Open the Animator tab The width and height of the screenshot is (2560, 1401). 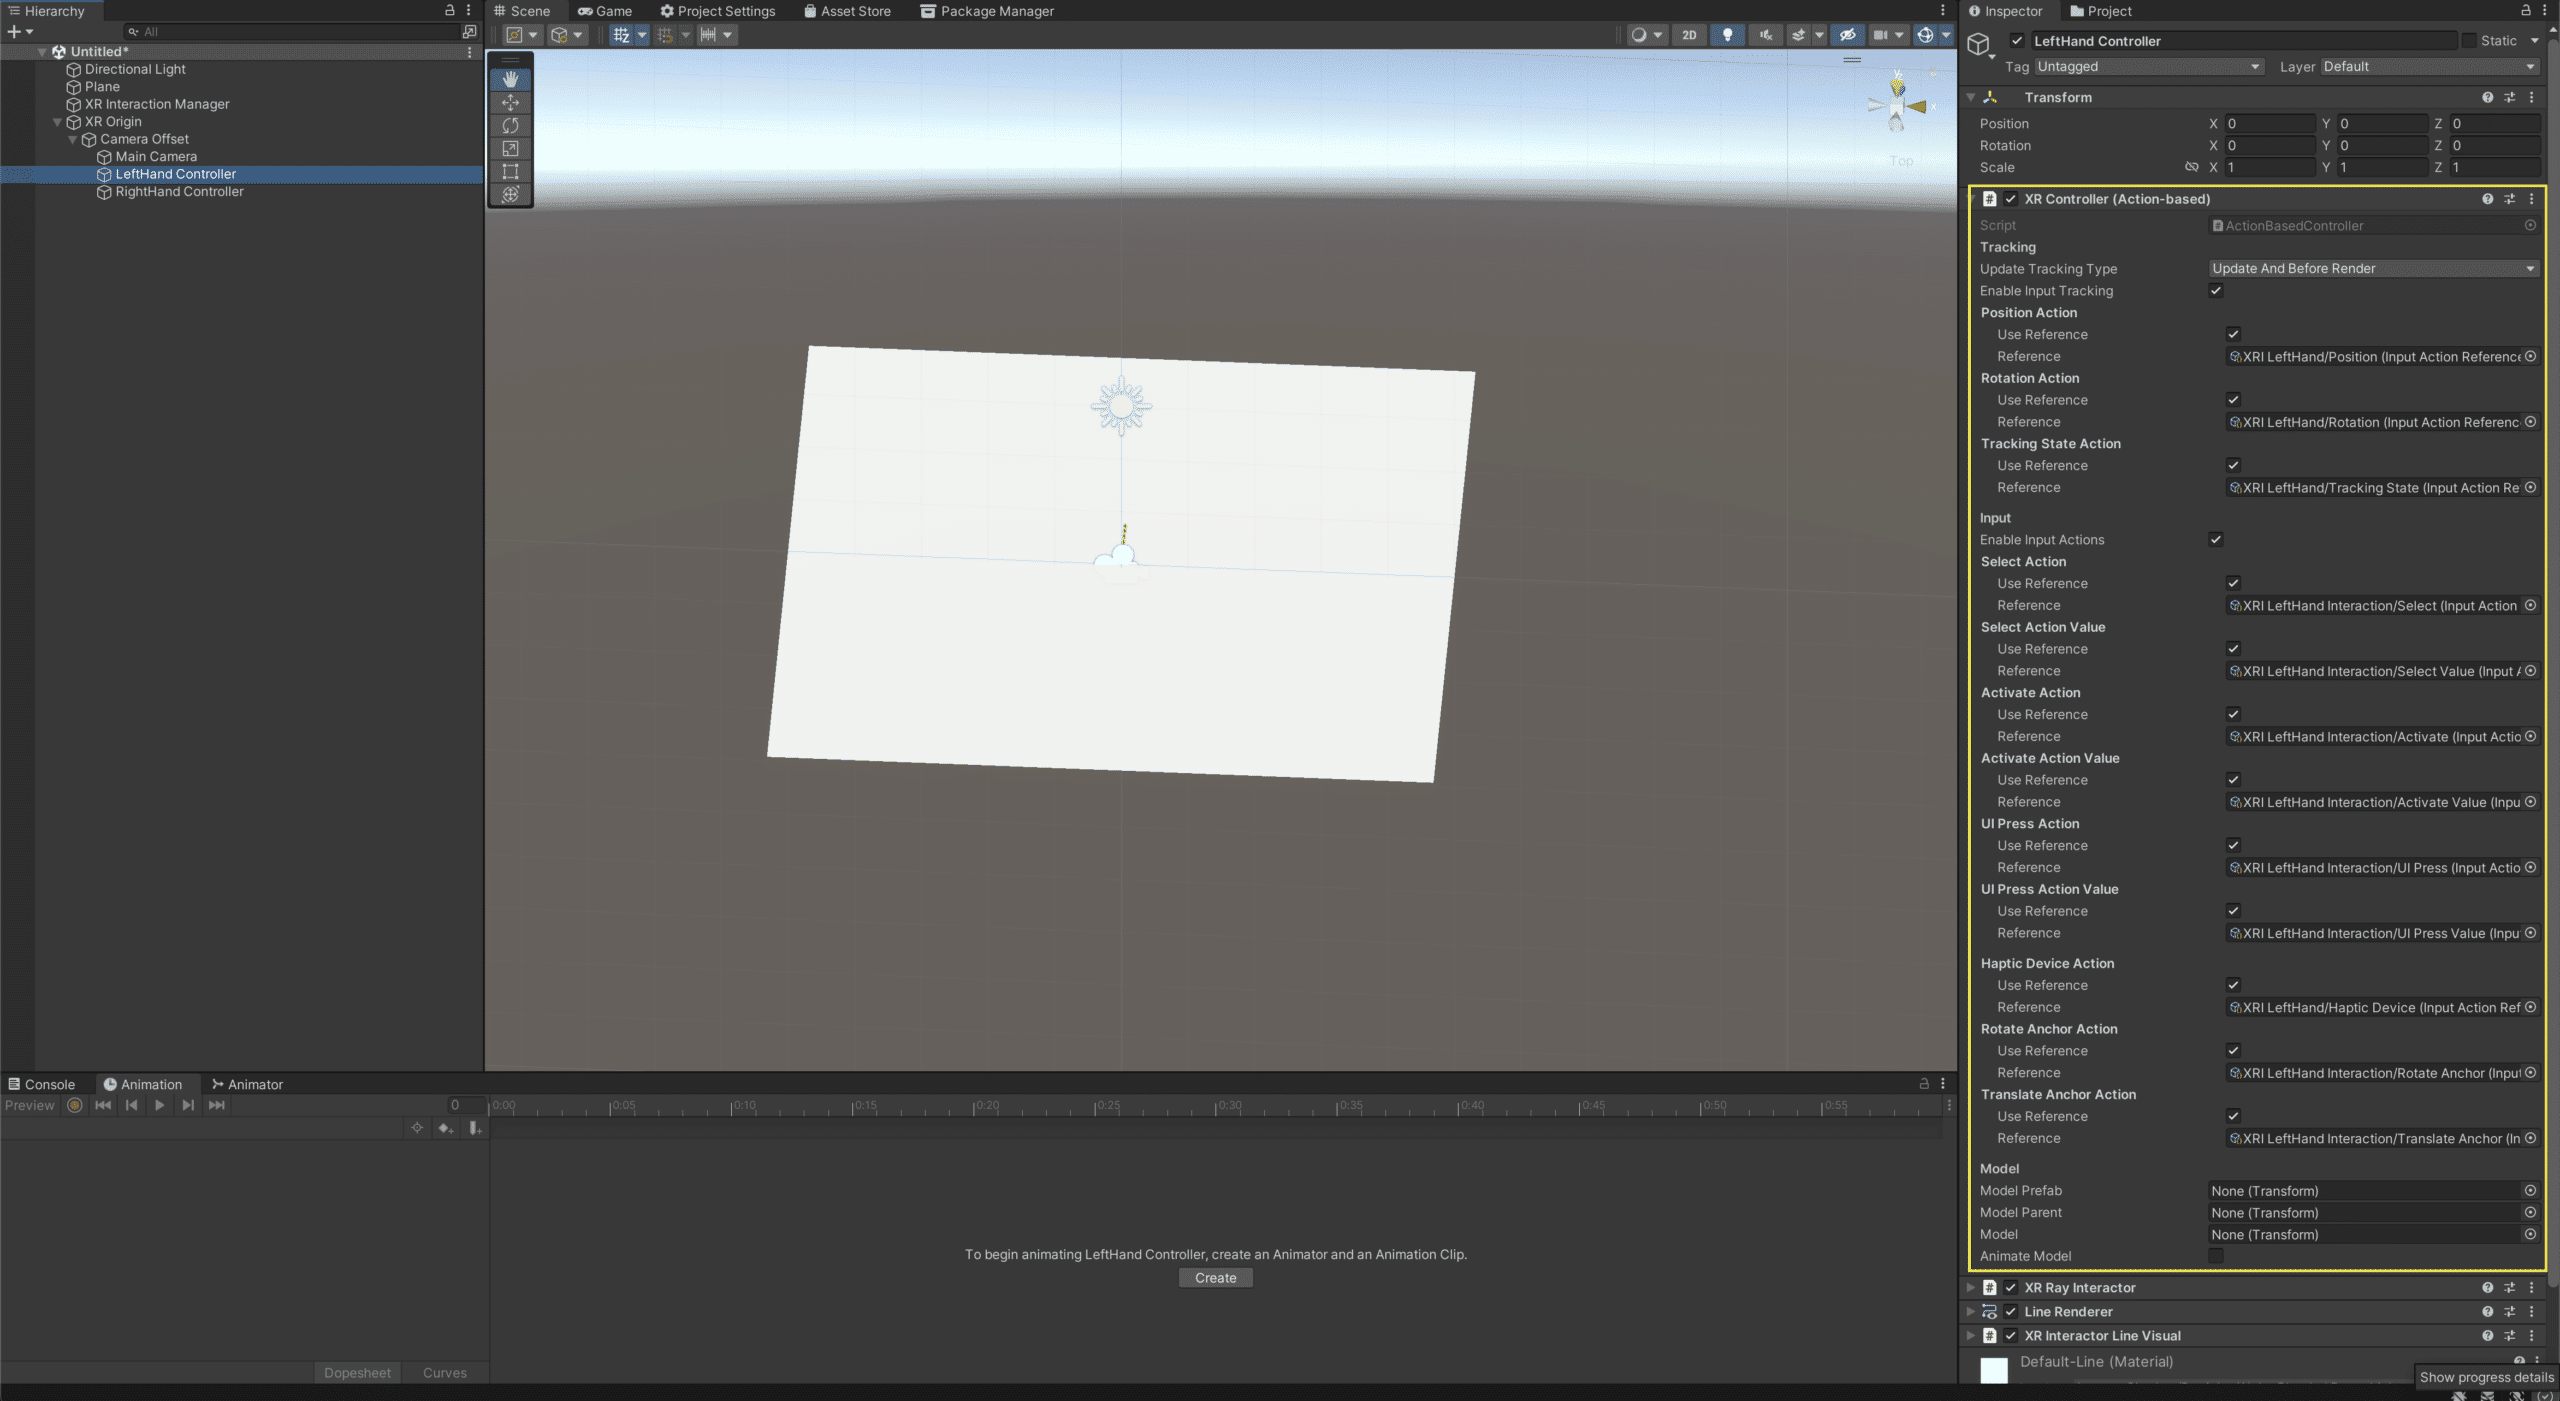pyautogui.click(x=247, y=1084)
